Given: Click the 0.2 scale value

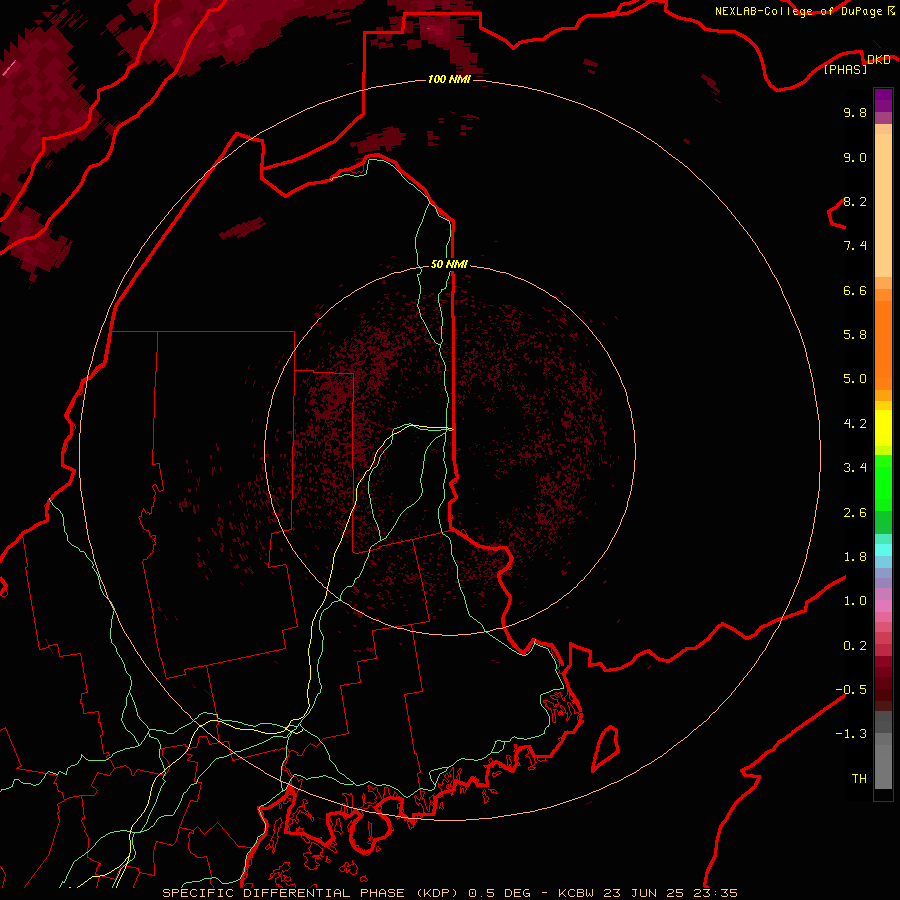Looking at the screenshot, I should (855, 646).
